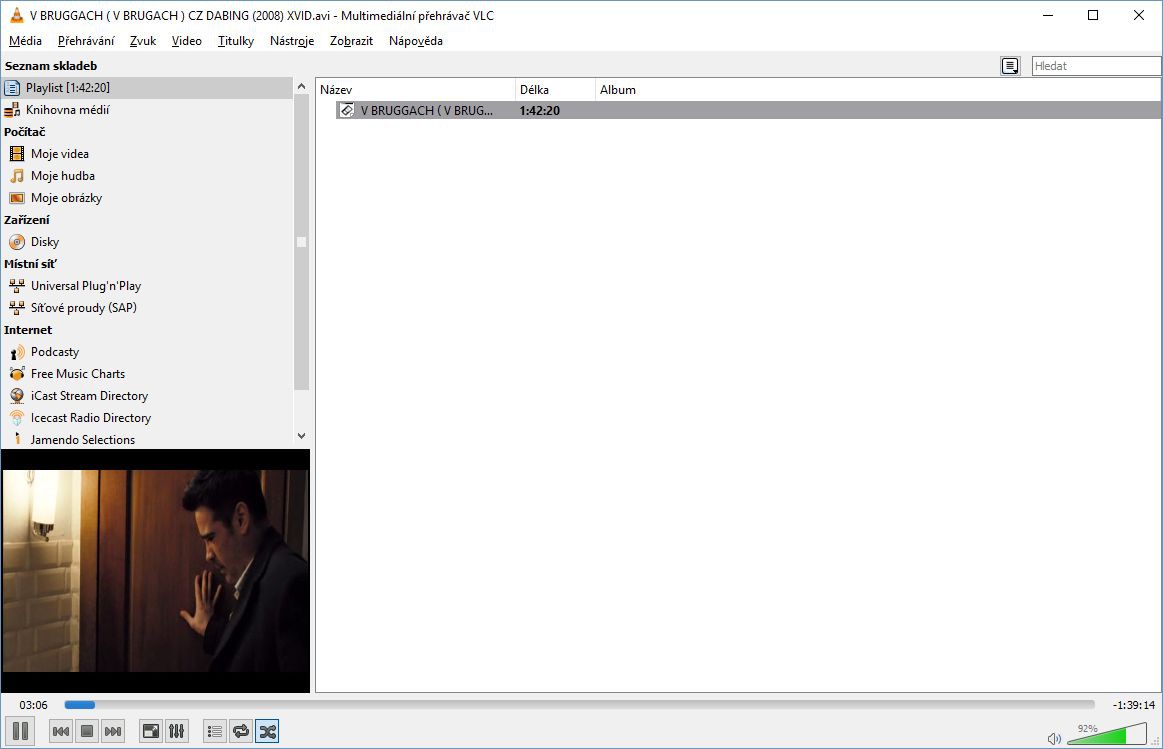Adjust the volume slider at 92%
1163x749 pixels.
(x=1107, y=734)
